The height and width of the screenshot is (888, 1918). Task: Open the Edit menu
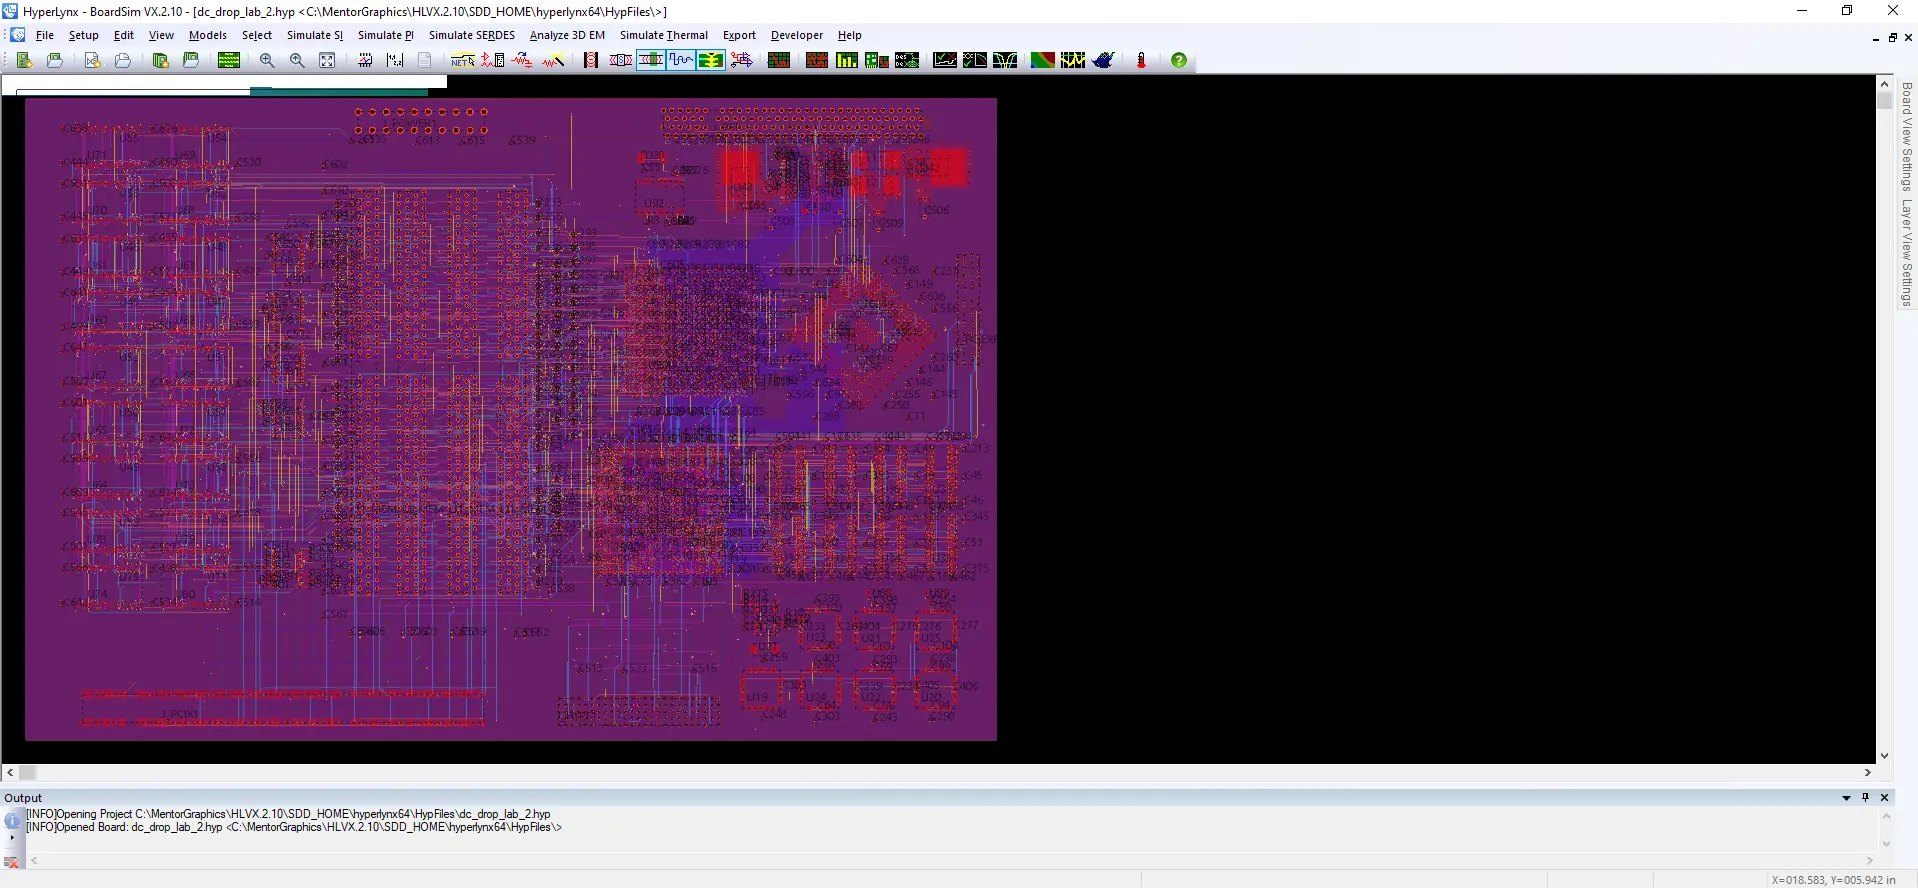(124, 35)
